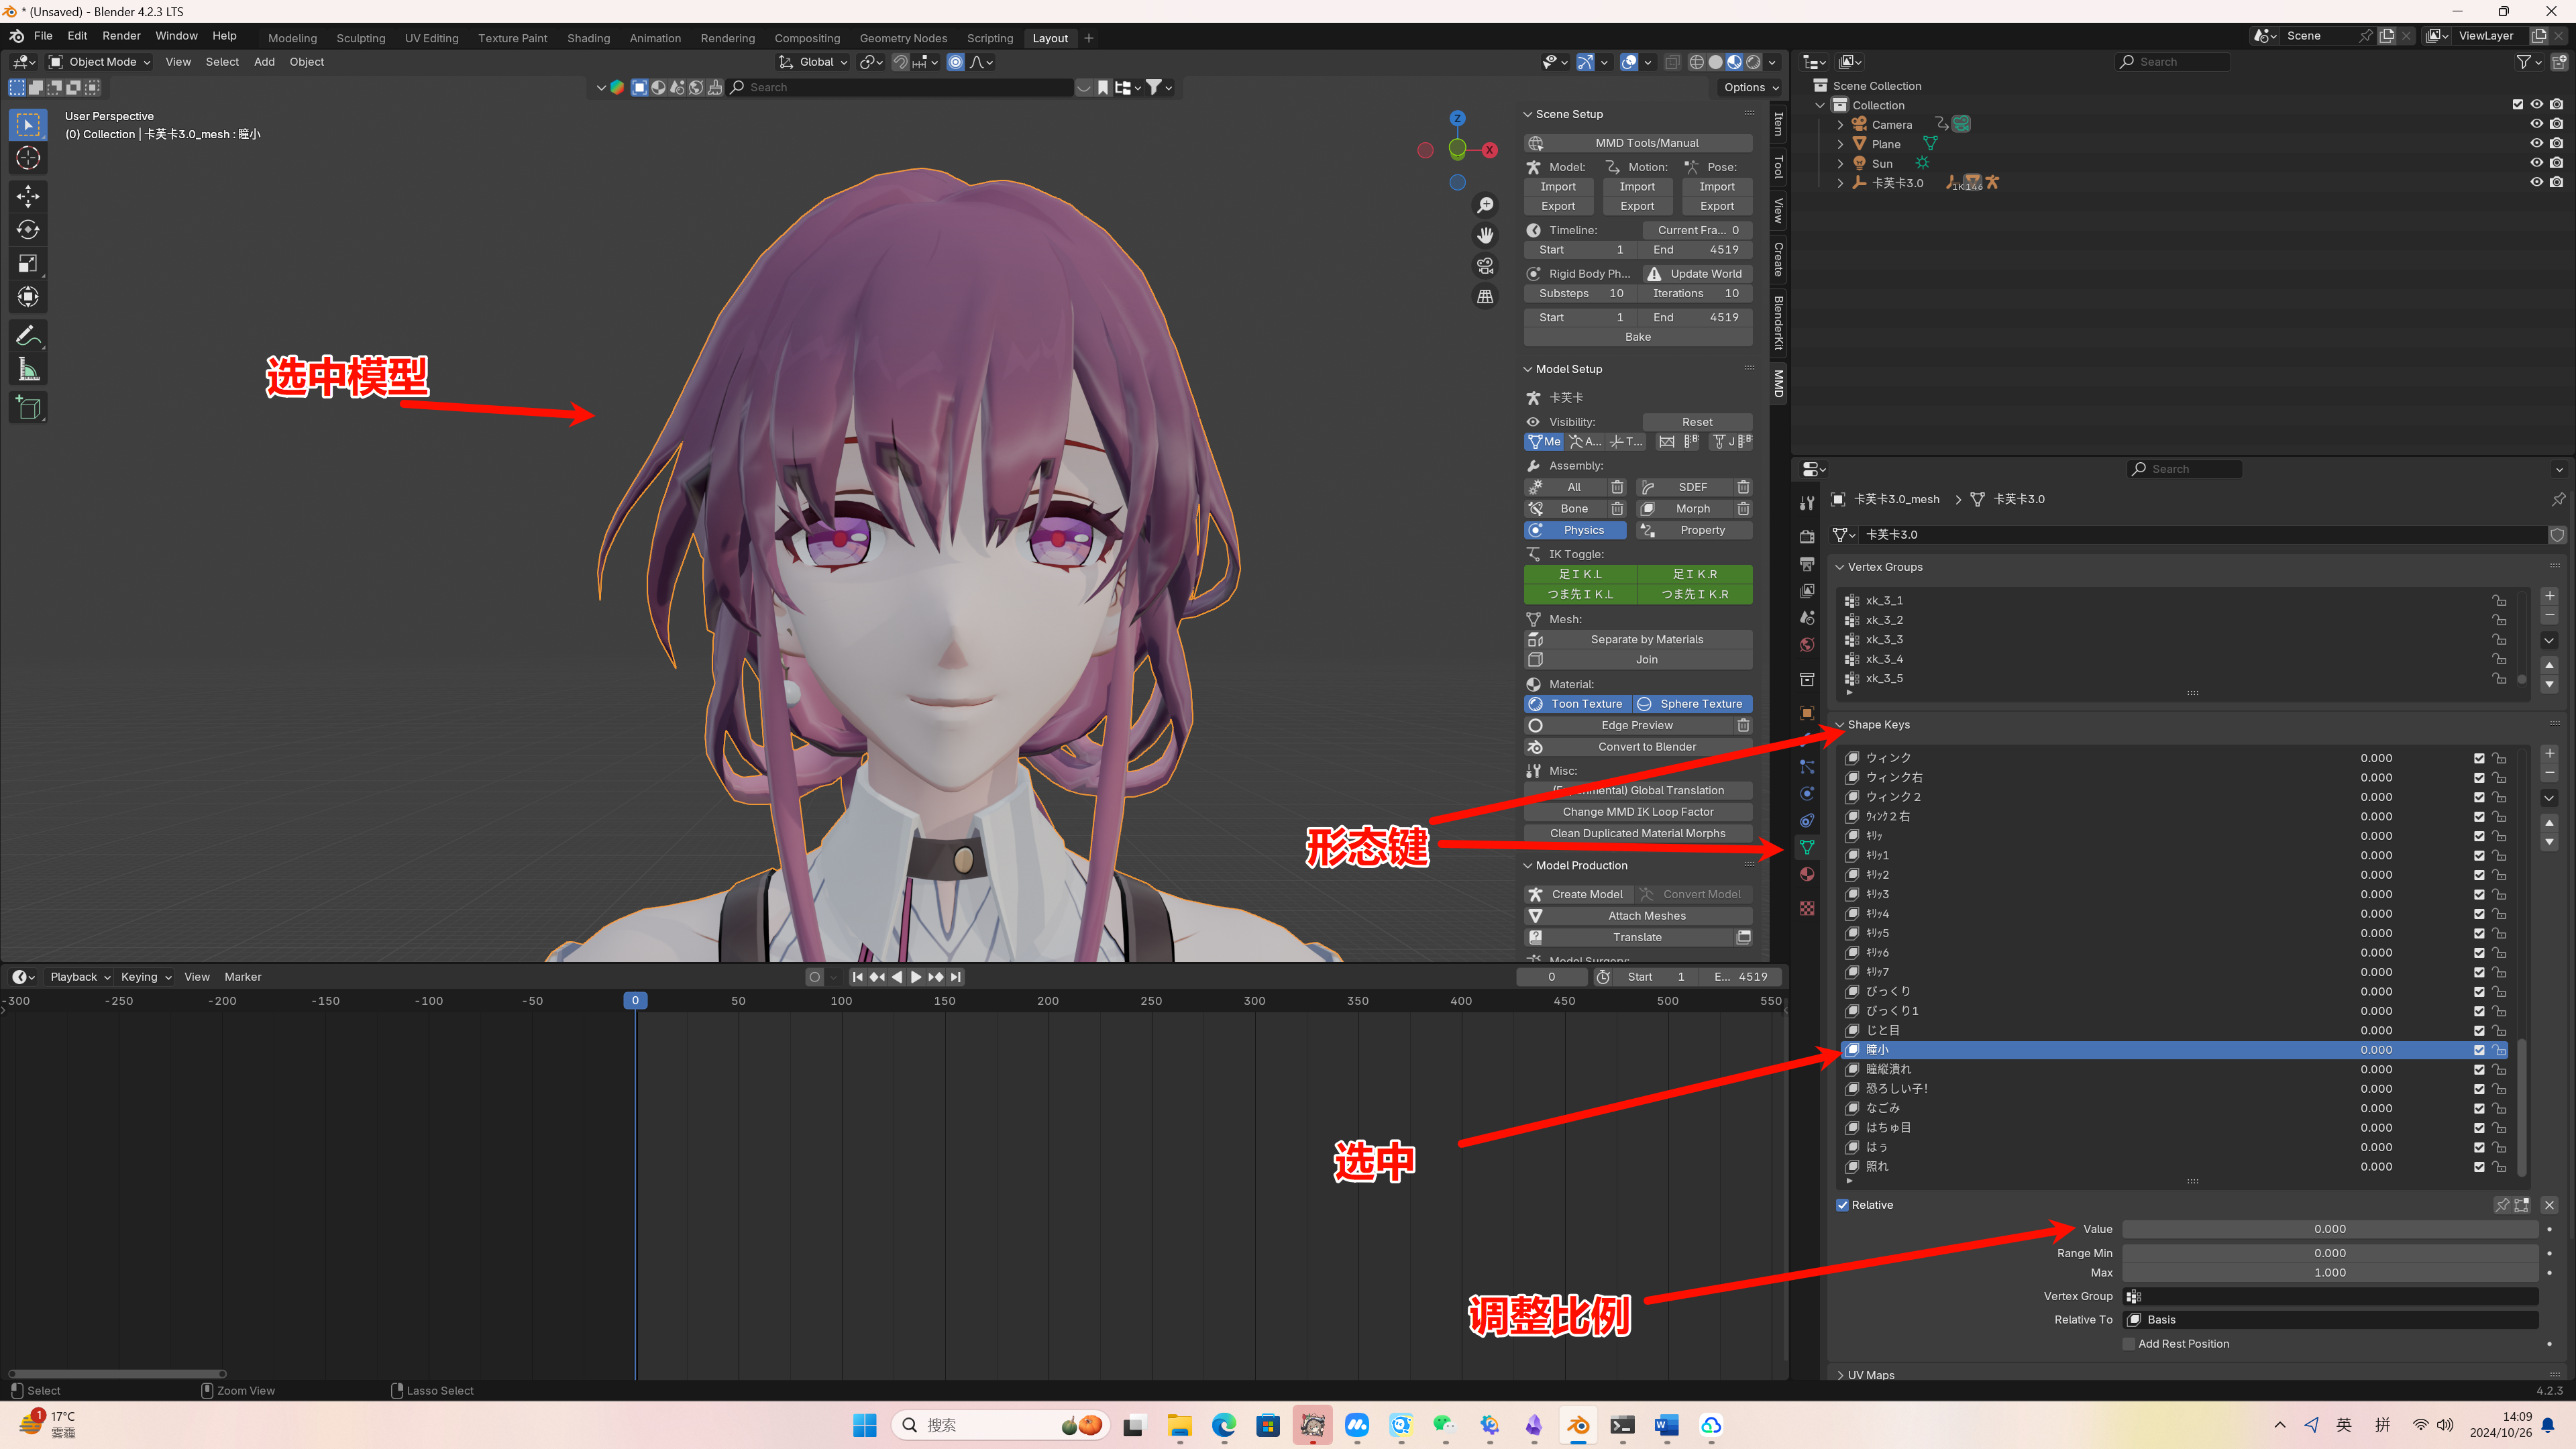Open the Object Data properties tab

[x=1807, y=847]
